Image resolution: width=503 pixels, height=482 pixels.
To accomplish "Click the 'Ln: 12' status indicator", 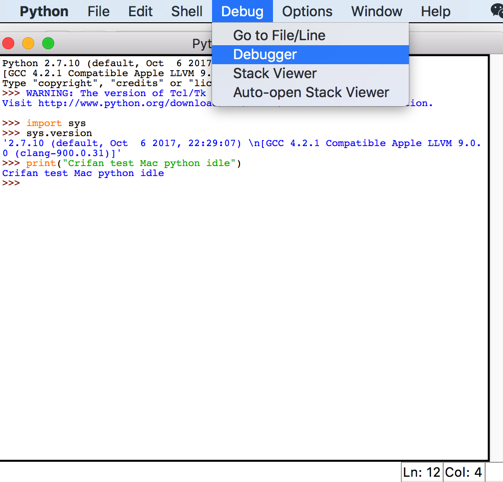I will 422,472.
